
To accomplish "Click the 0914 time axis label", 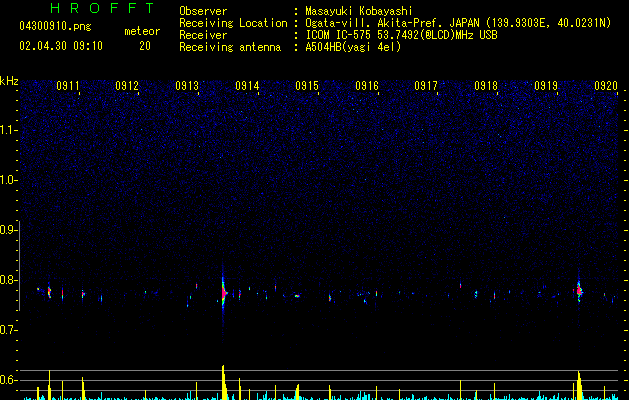I will [x=247, y=86].
